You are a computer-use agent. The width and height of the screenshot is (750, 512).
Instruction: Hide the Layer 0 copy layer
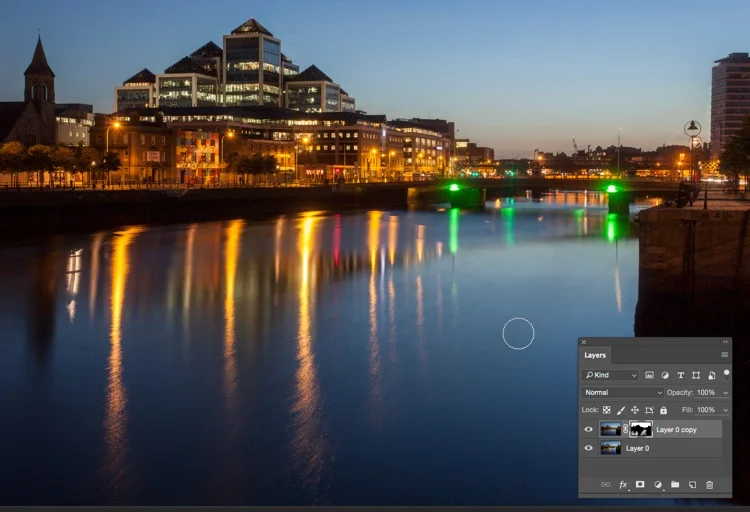coord(588,429)
